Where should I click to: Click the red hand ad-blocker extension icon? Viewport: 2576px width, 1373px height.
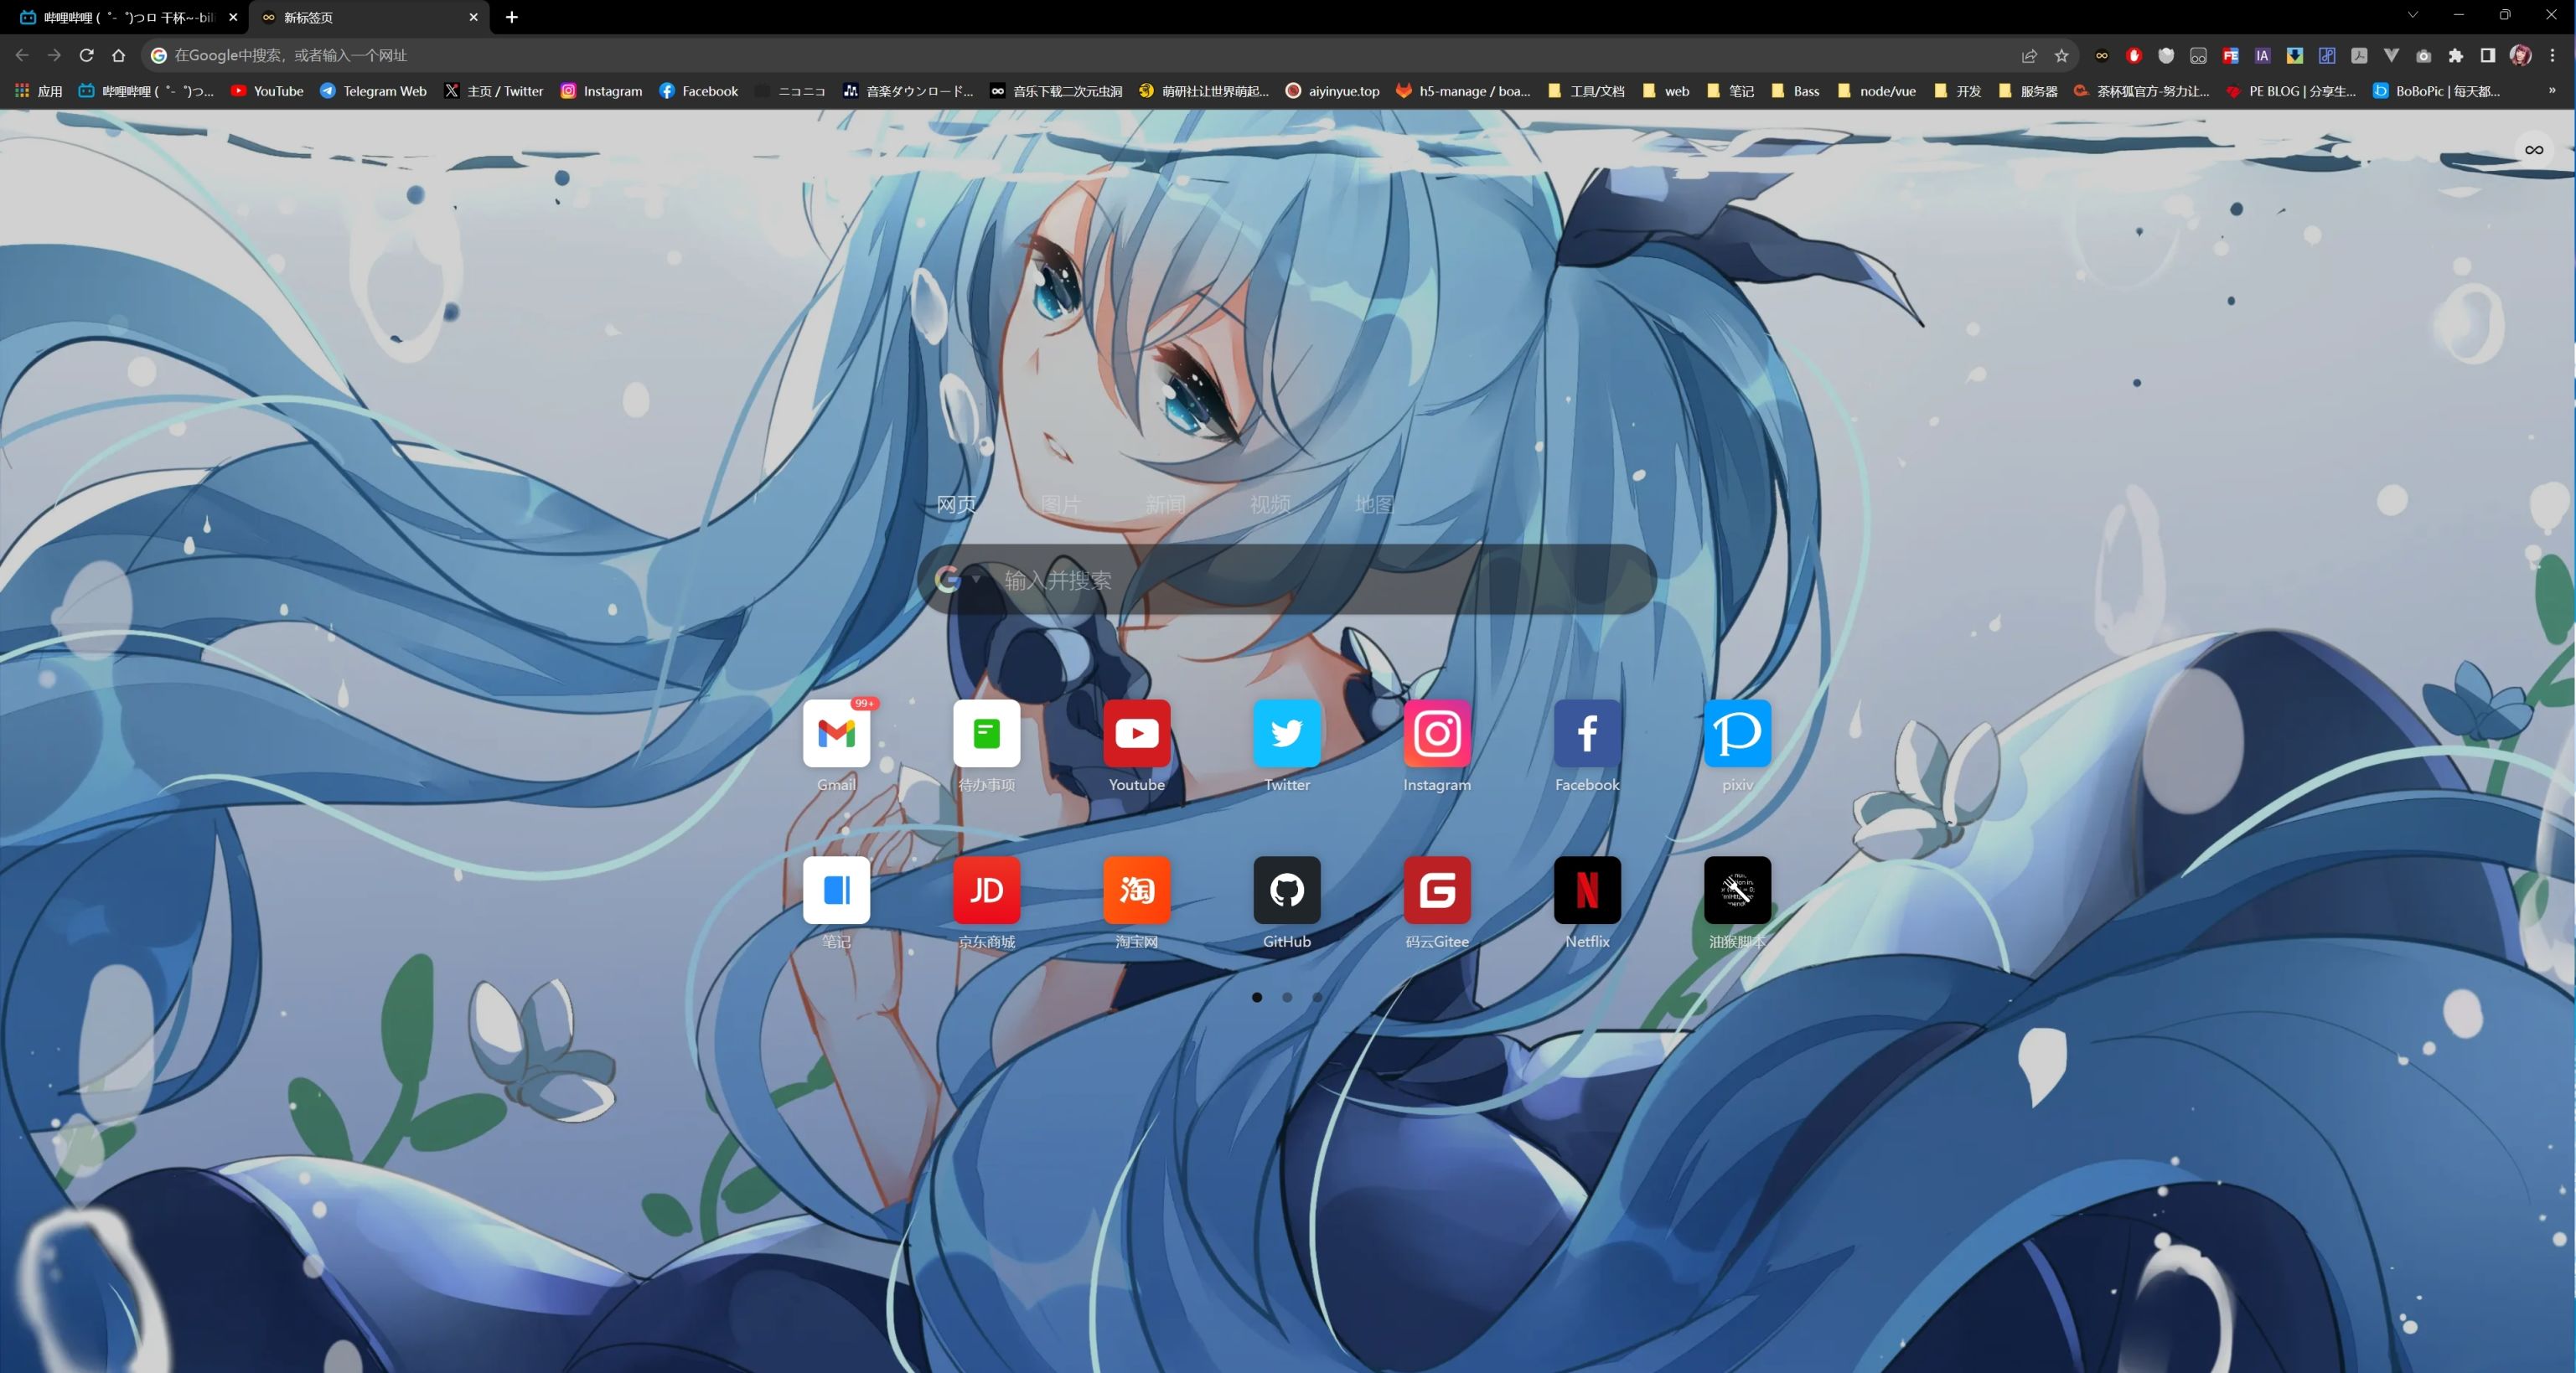2133,55
